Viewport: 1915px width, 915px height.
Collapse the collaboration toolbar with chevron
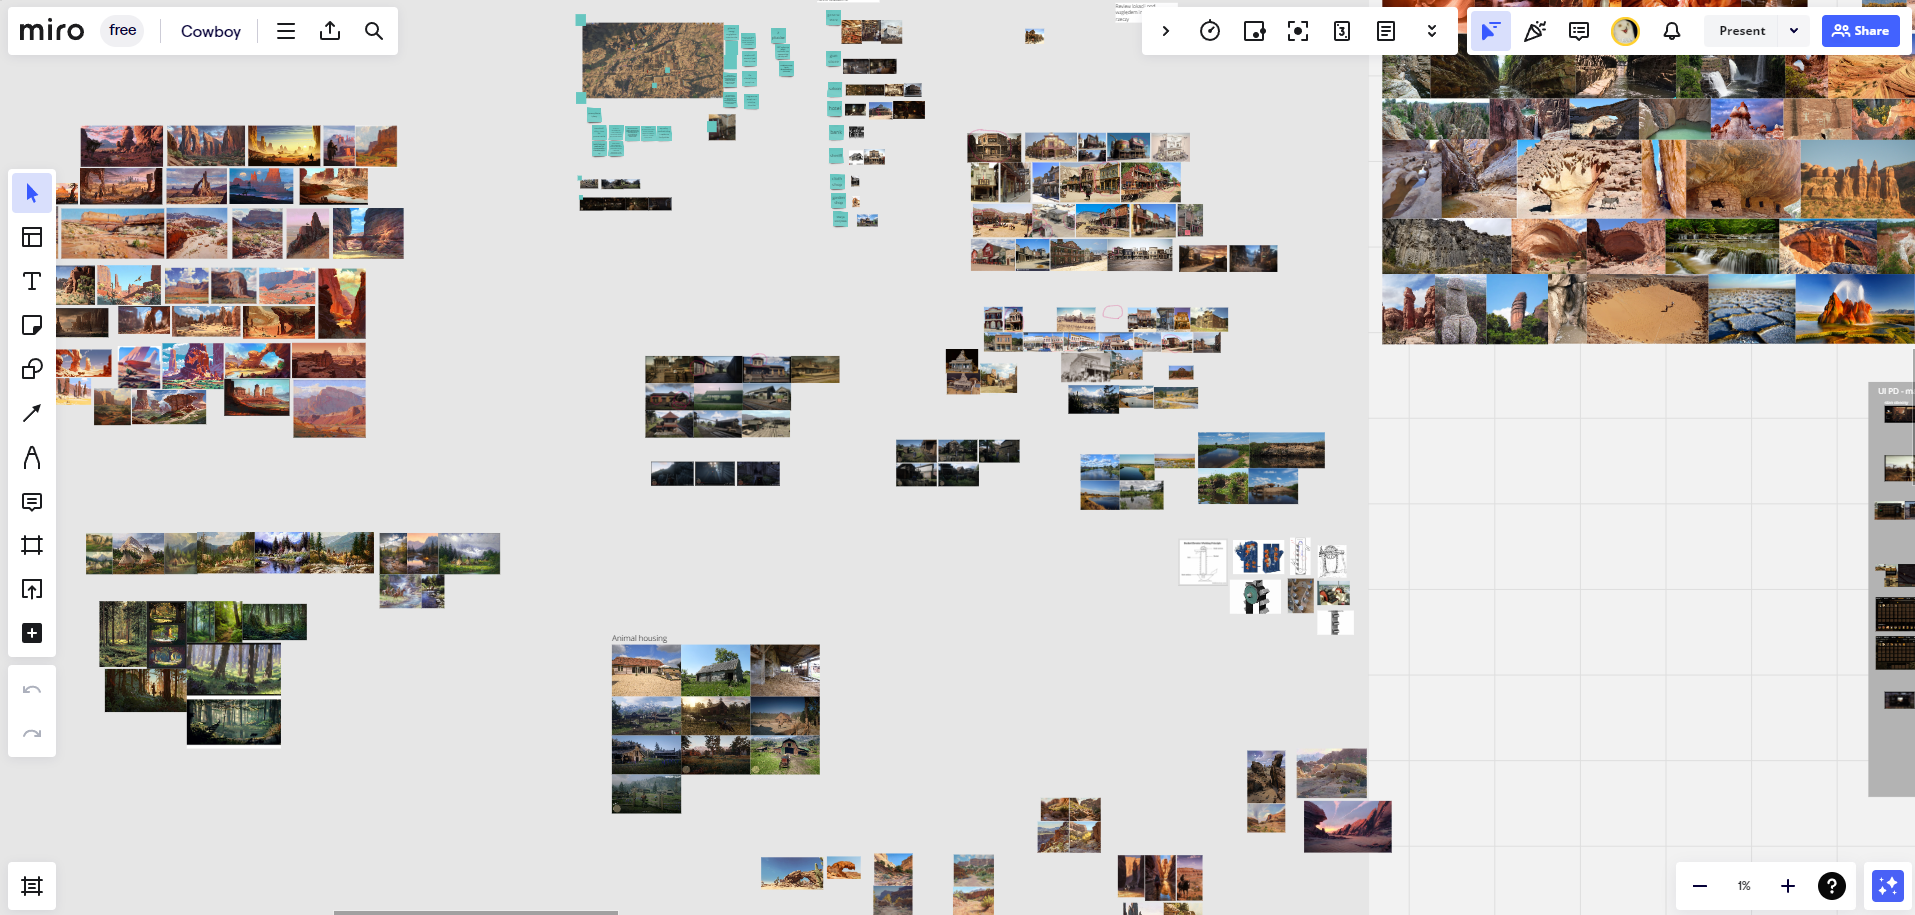[1166, 31]
